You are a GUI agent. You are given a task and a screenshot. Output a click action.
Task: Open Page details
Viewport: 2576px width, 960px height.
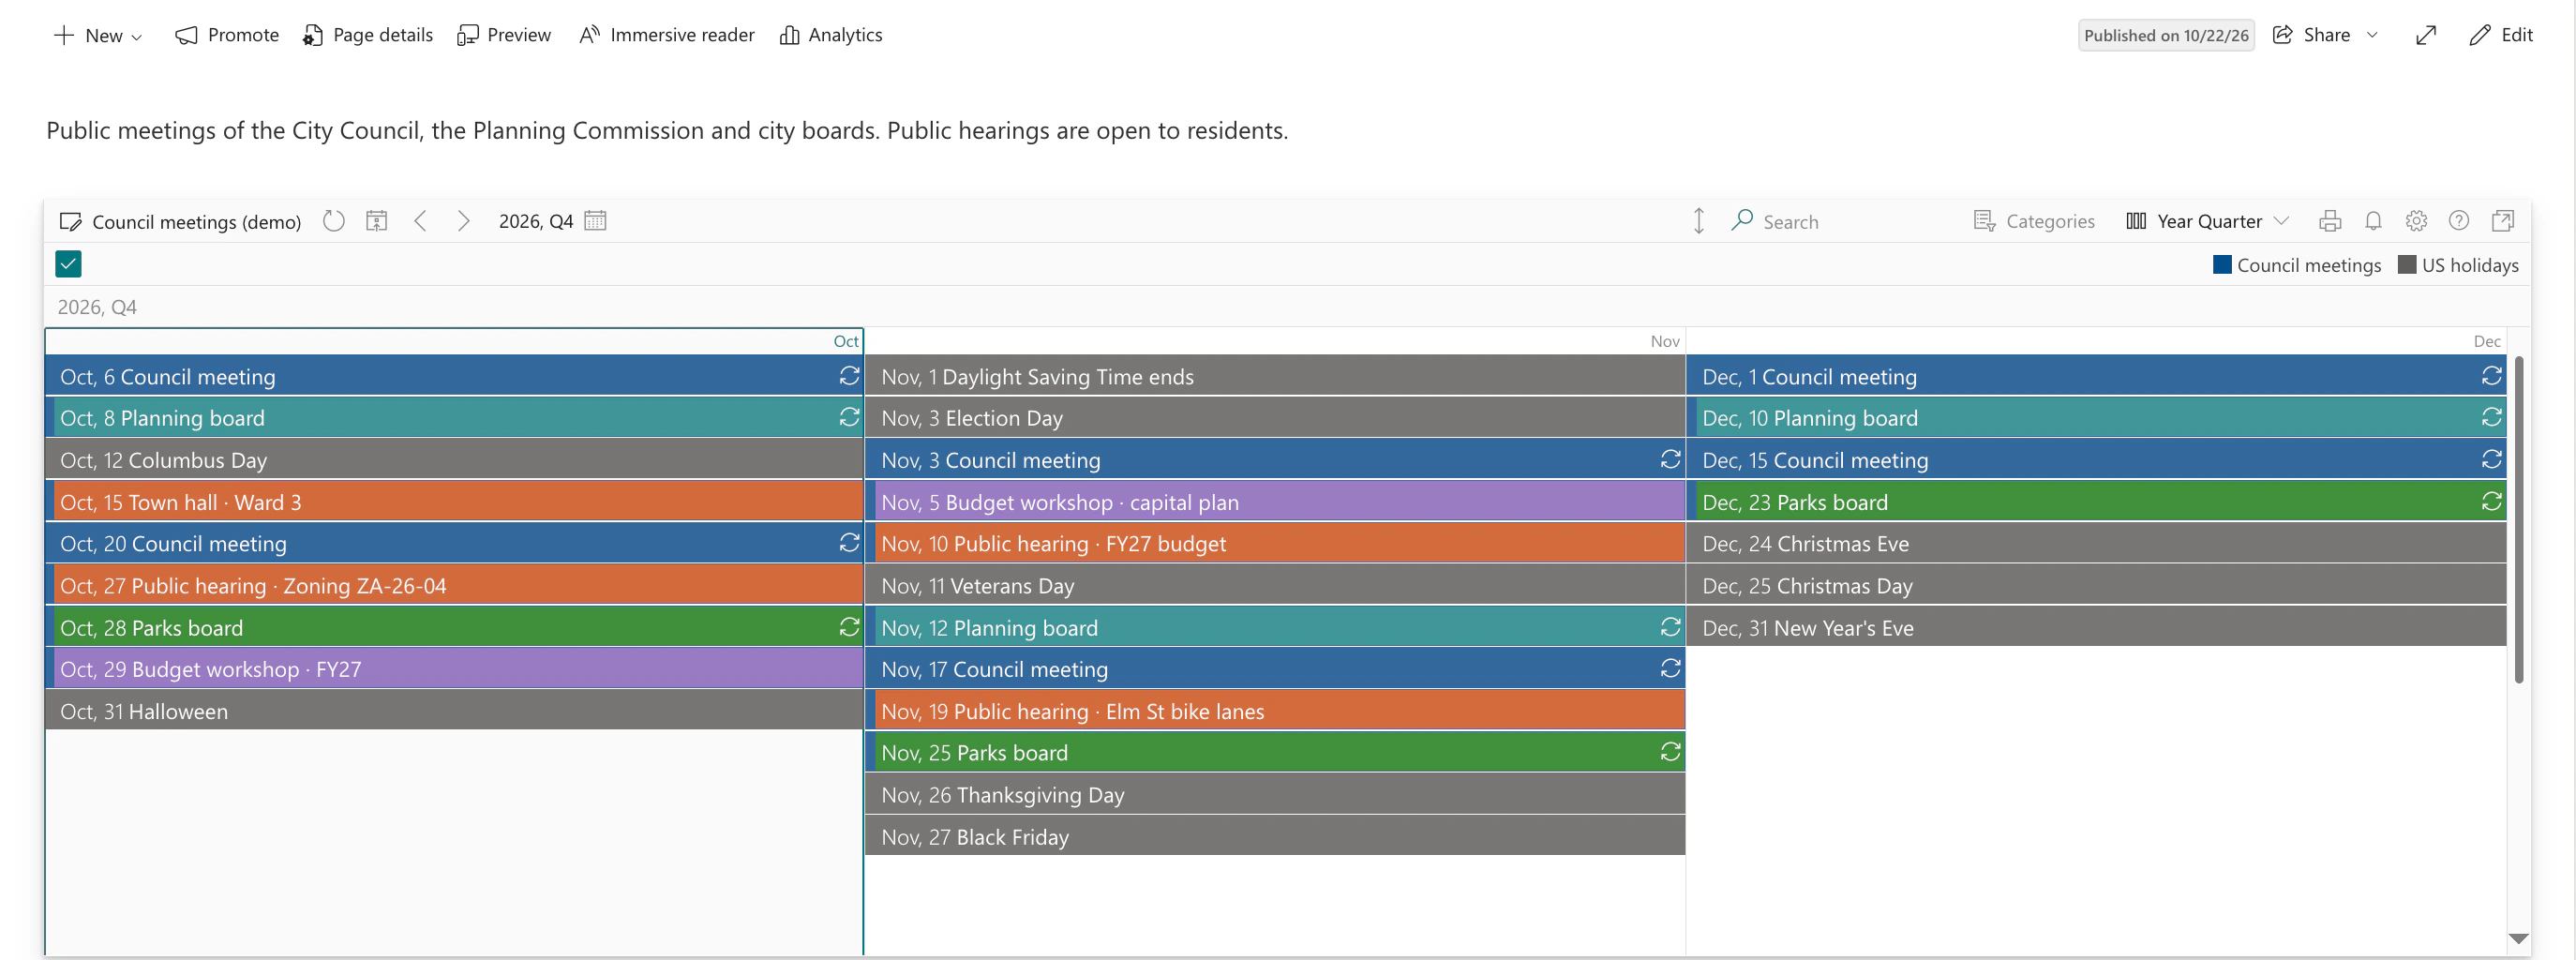tap(368, 35)
